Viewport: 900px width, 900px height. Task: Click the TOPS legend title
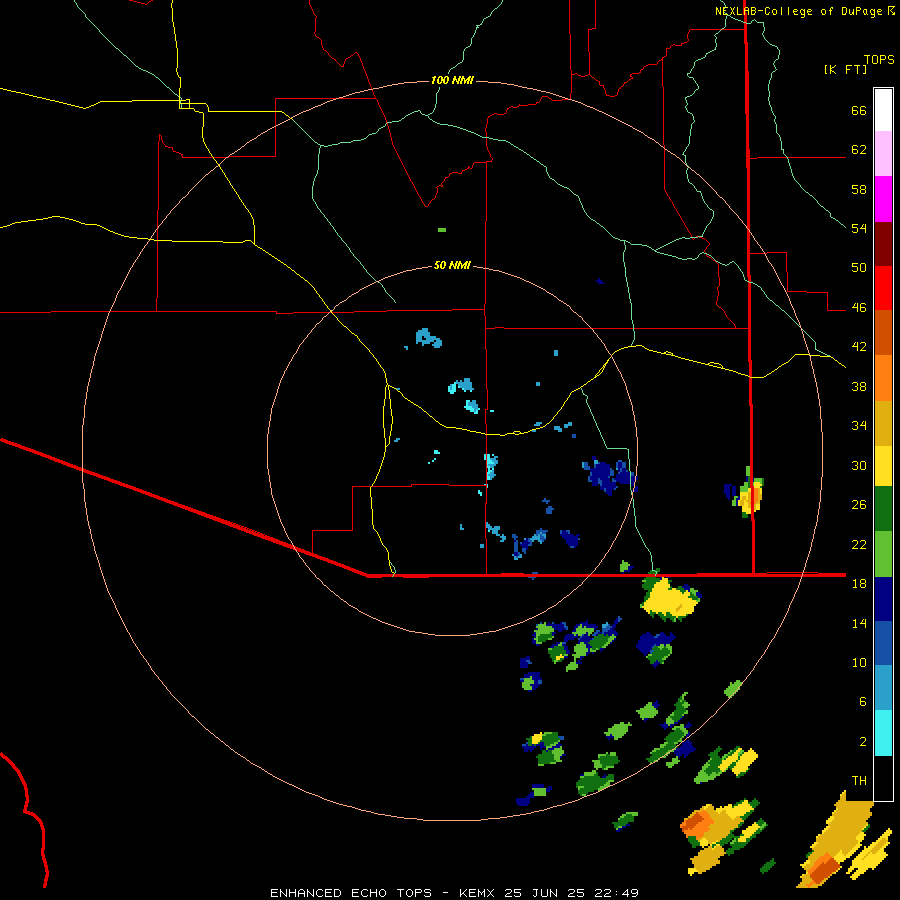(x=879, y=60)
